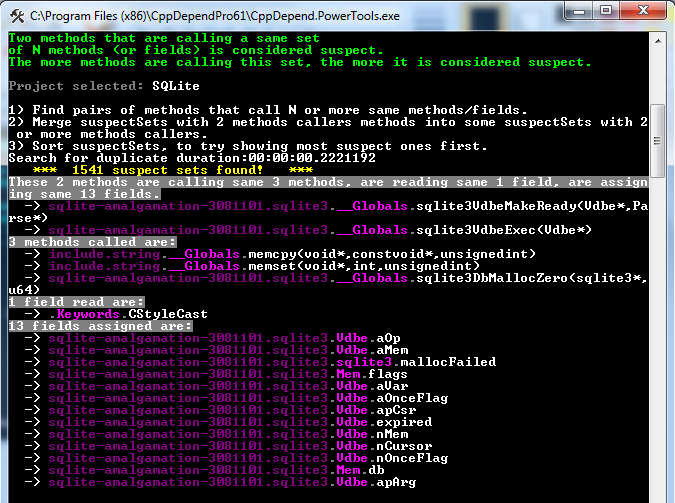Select the Mem.db field line
The height and width of the screenshot is (503, 675).
pyautogui.click(x=204, y=471)
